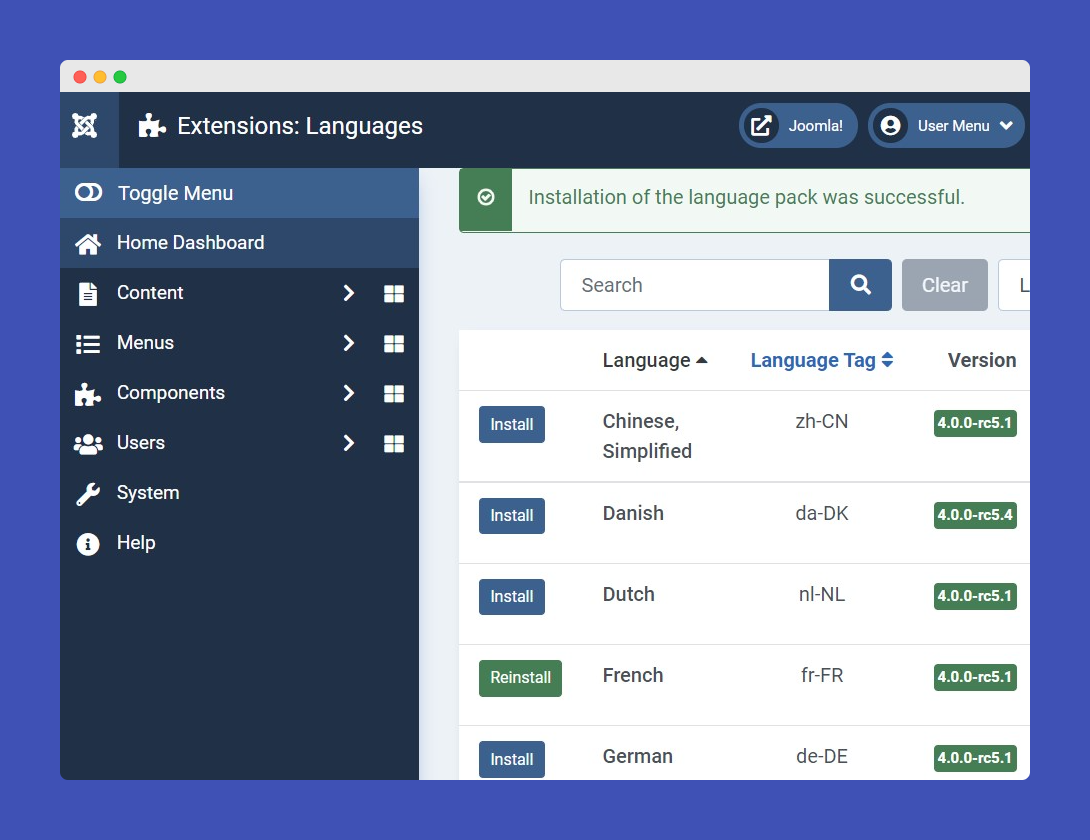
Task: Click the fr-FR language tag
Action: (822, 675)
